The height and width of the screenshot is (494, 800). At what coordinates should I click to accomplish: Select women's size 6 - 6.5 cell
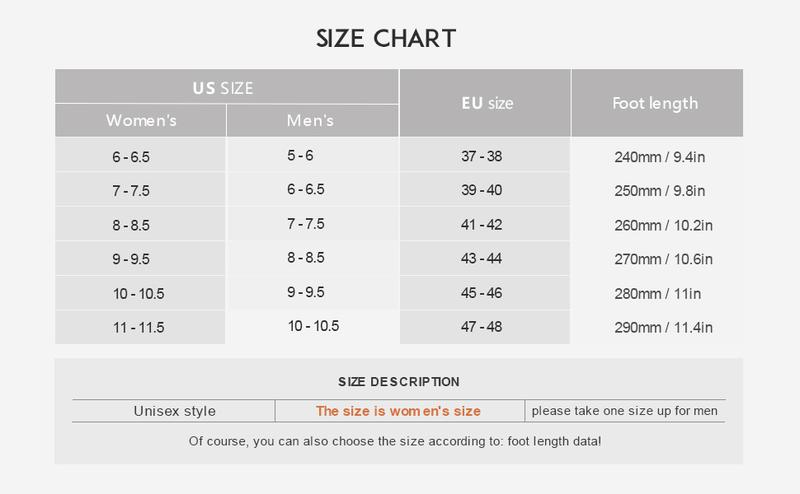pyautogui.click(x=131, y=157)
